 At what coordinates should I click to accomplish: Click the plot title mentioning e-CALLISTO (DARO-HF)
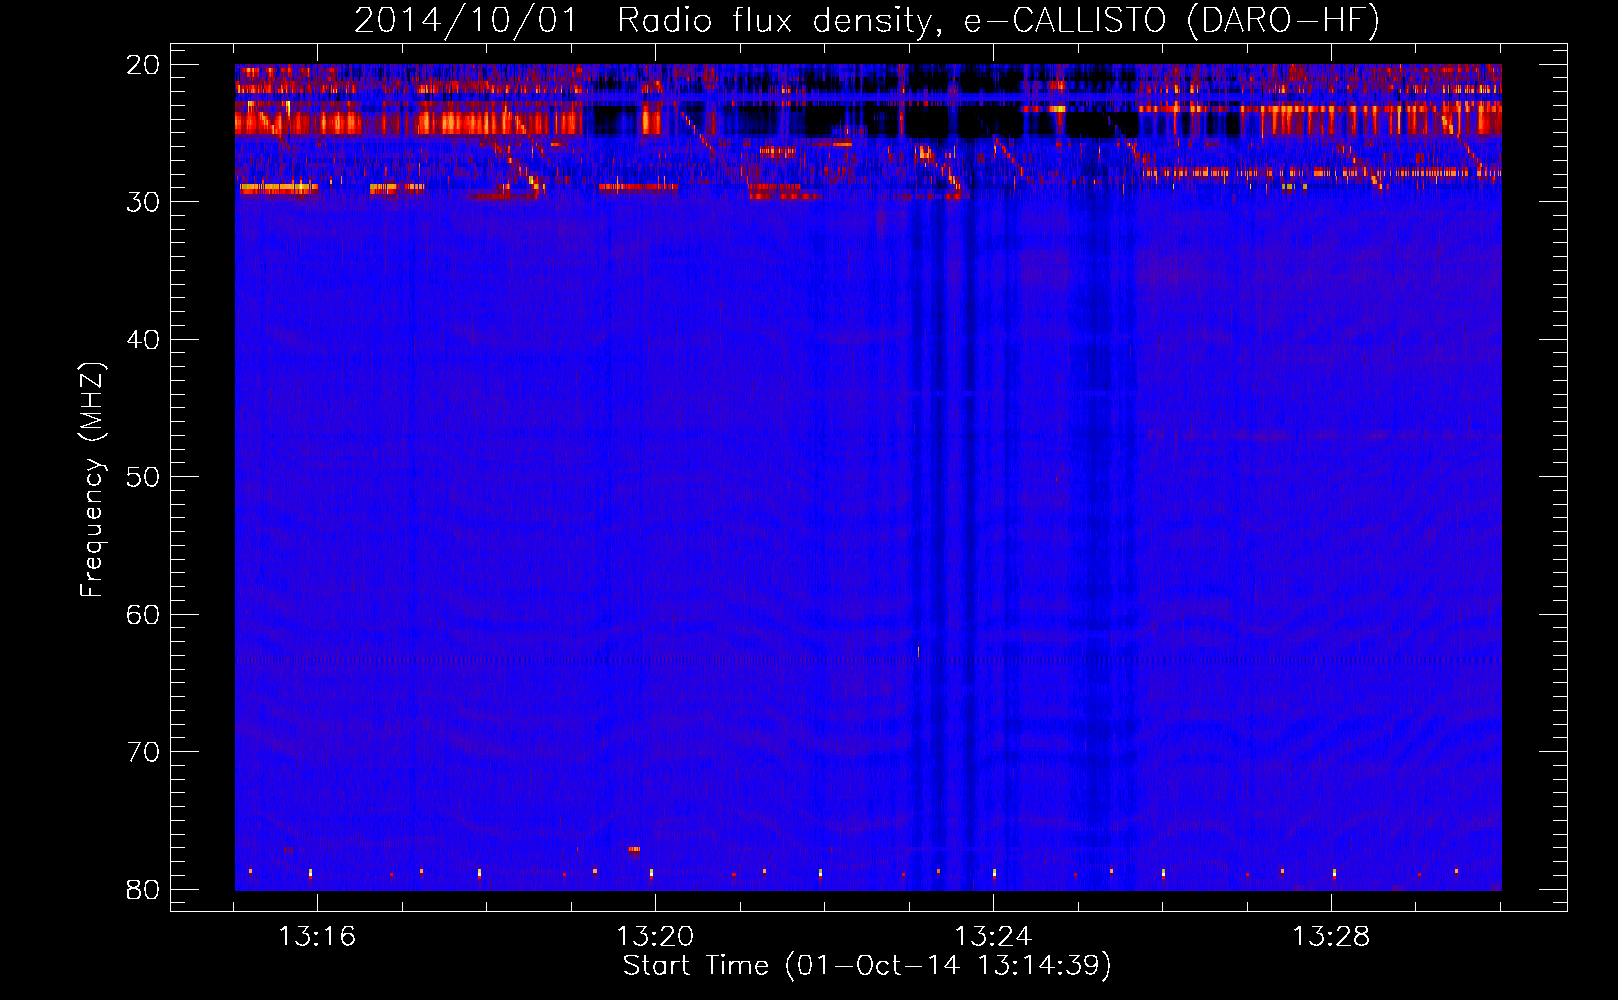(867, 20)
